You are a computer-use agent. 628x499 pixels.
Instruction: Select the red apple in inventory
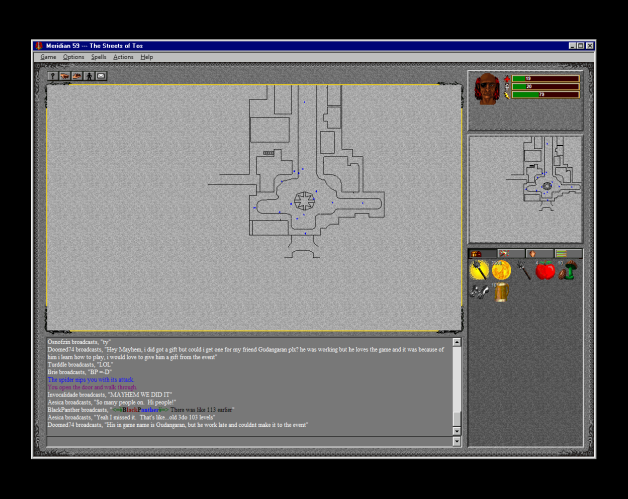tap(545, 271)
